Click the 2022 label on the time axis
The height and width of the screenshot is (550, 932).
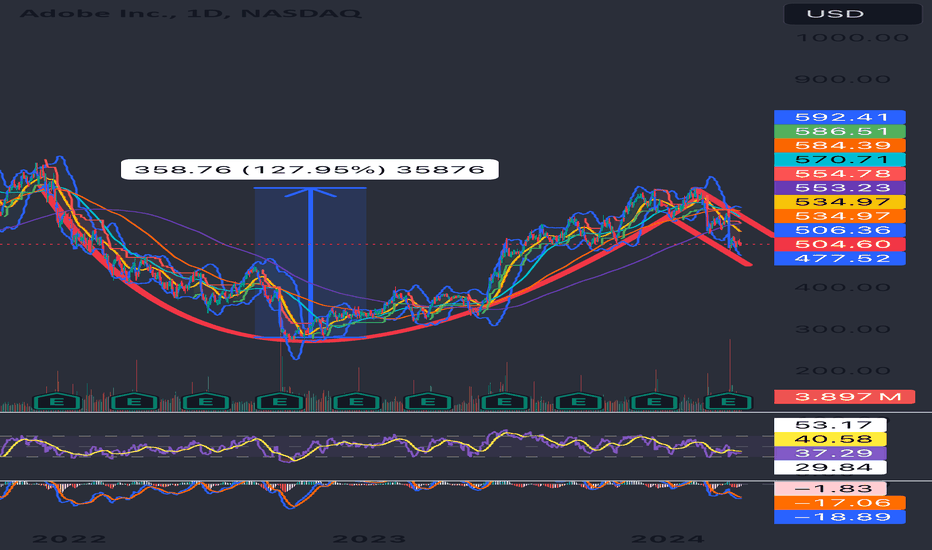[68, 539]
